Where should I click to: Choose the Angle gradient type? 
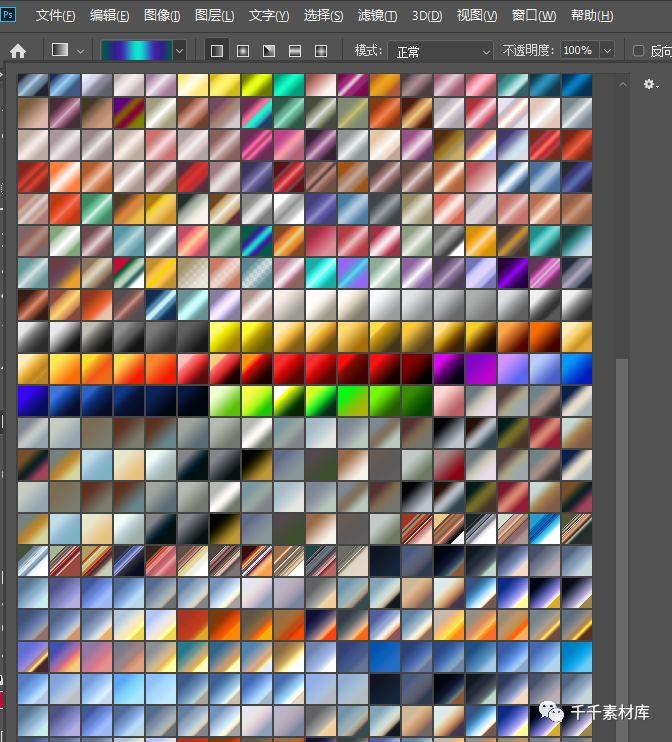click(x=269, y=51)
